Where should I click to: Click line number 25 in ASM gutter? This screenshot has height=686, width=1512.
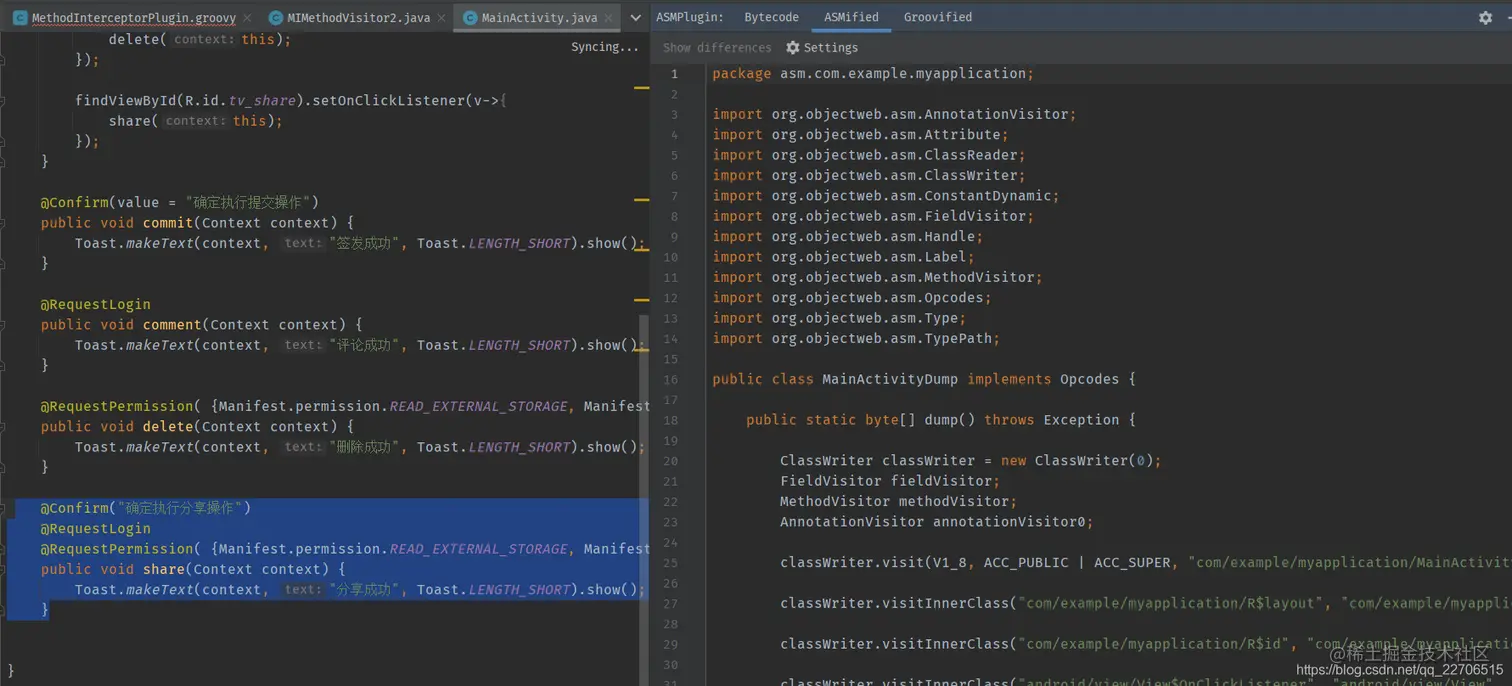coord(670,563)
